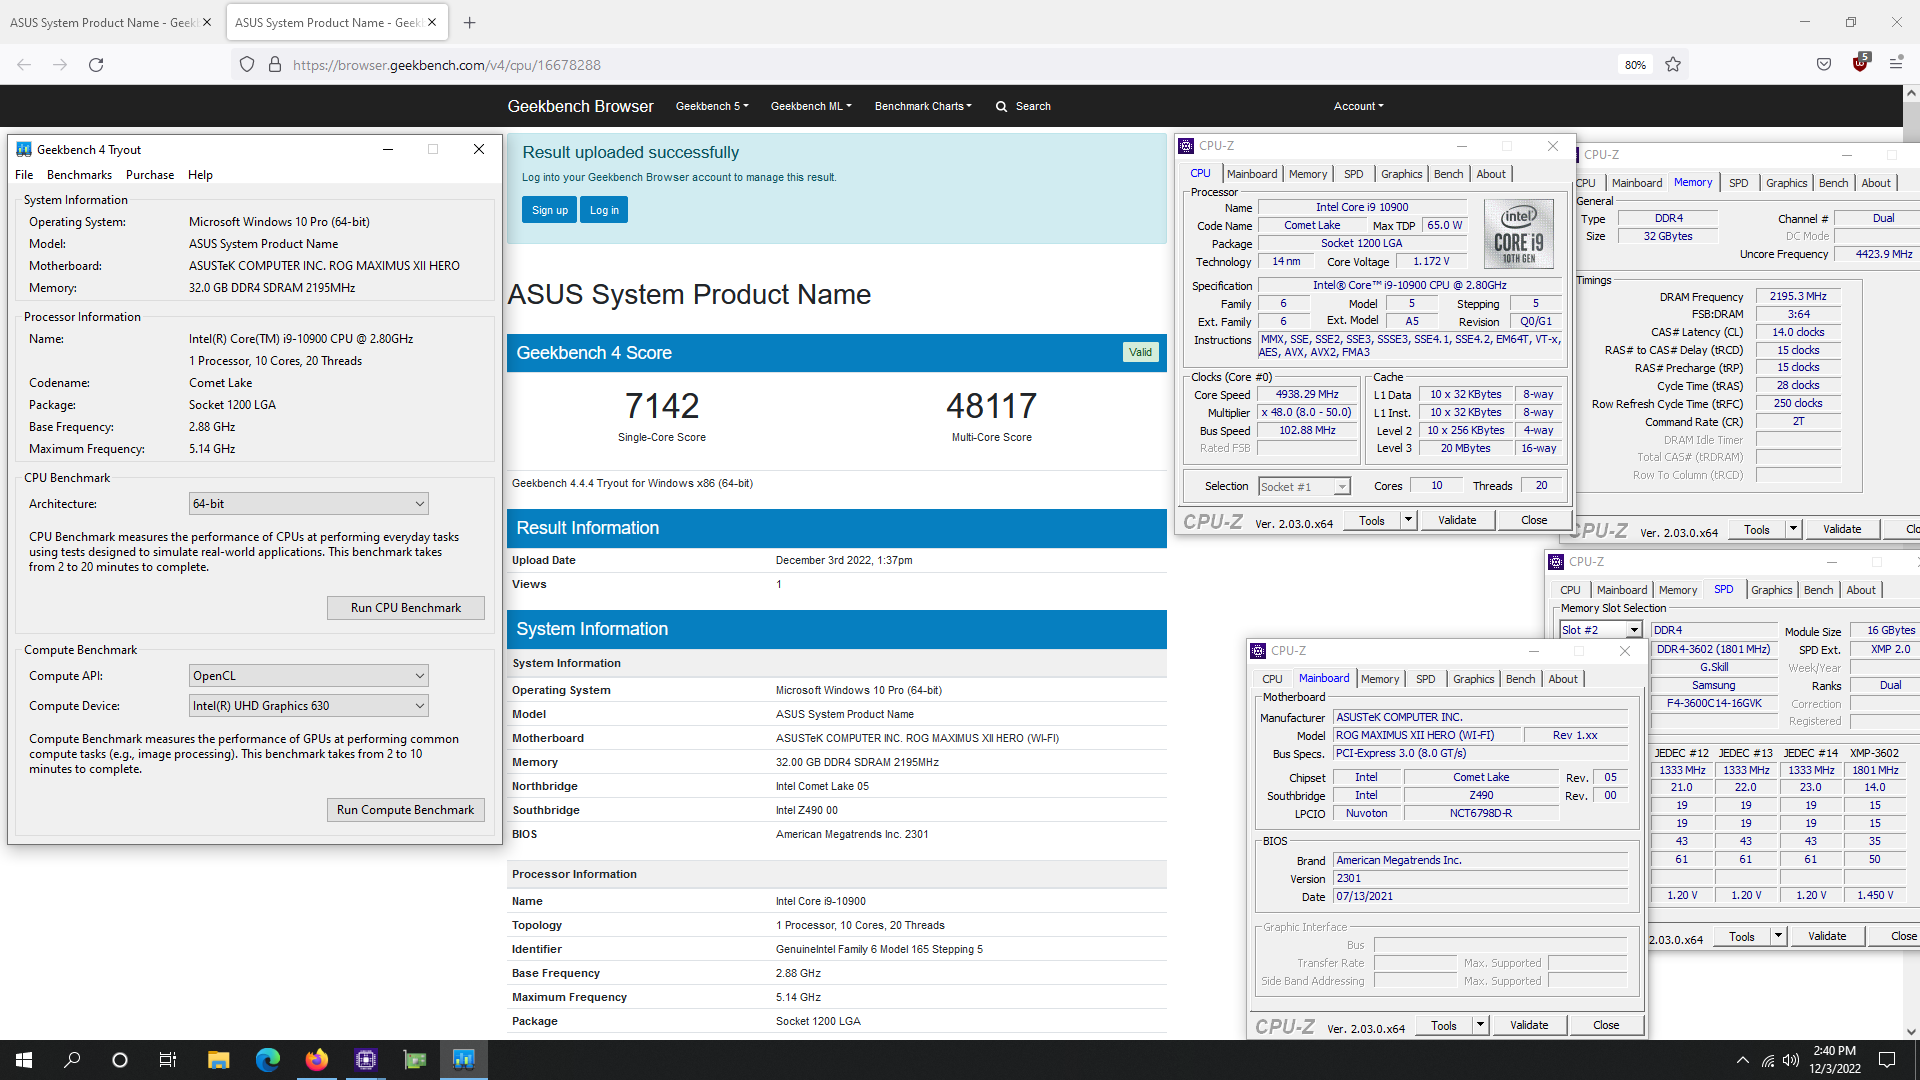Open File Explorer from the taskbar
1920x1080 pixels.
coord(218,1060)
